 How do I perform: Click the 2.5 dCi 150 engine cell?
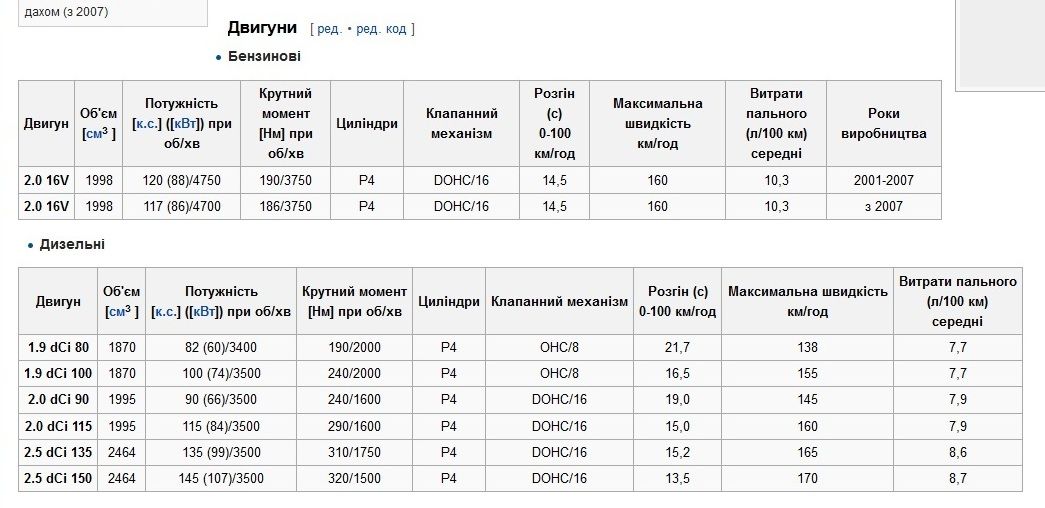[58, 479]
